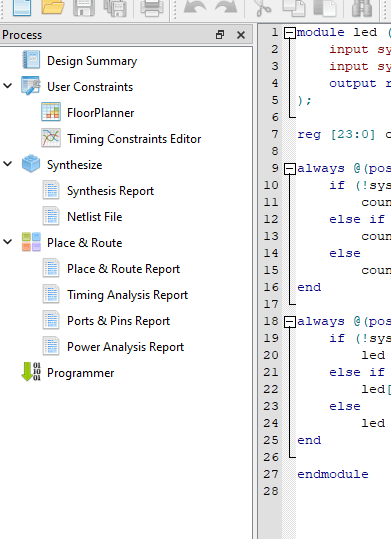Screen dimensions: 391x539
Task: Select the Synthesize process label
Action: pyautogui.click(x=75, y=165)
